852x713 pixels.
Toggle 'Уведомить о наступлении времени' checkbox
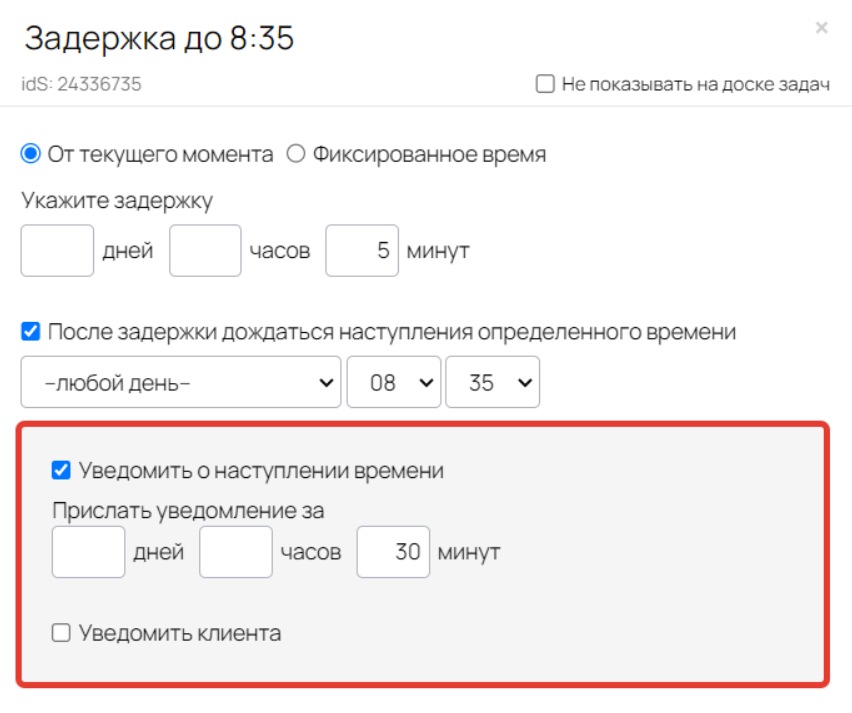(x=61, y=470)
